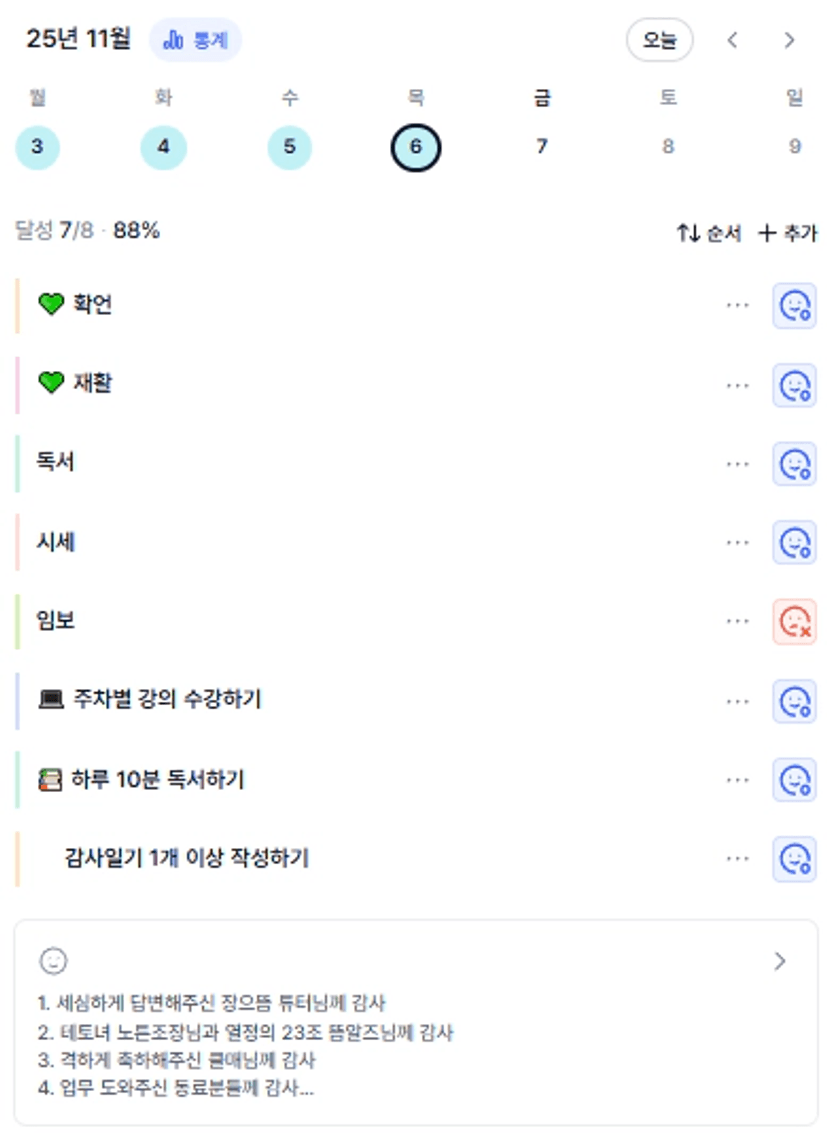Go to next week arrow
The image size is (827, 1139).
(789, 40)
